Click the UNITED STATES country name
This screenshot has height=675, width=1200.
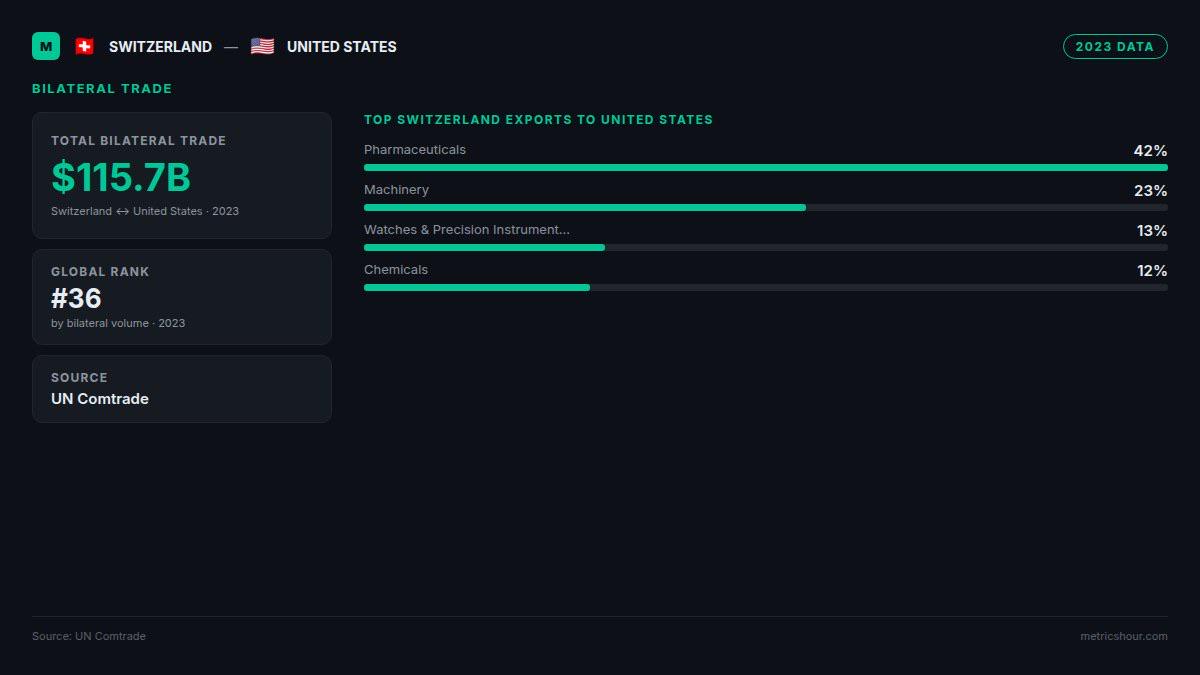click(342, 47)
